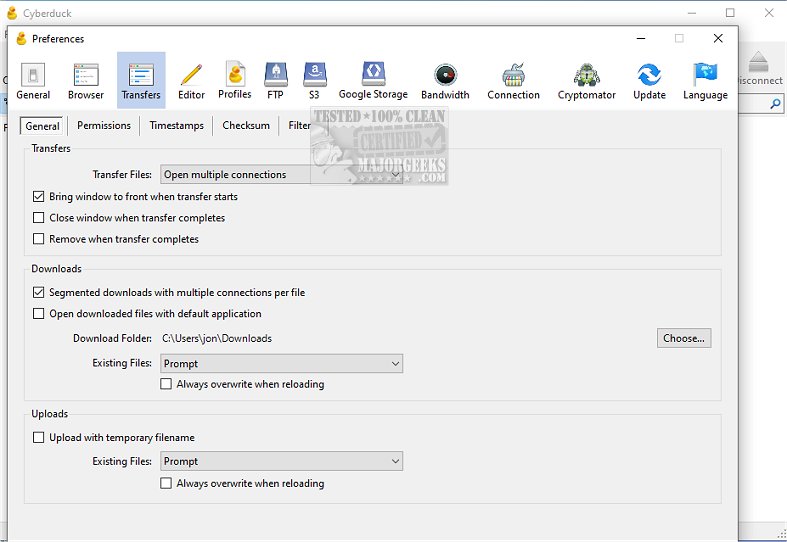Open the Connection preferences section
Screen dimensions: 787x542
coord(513,81)
